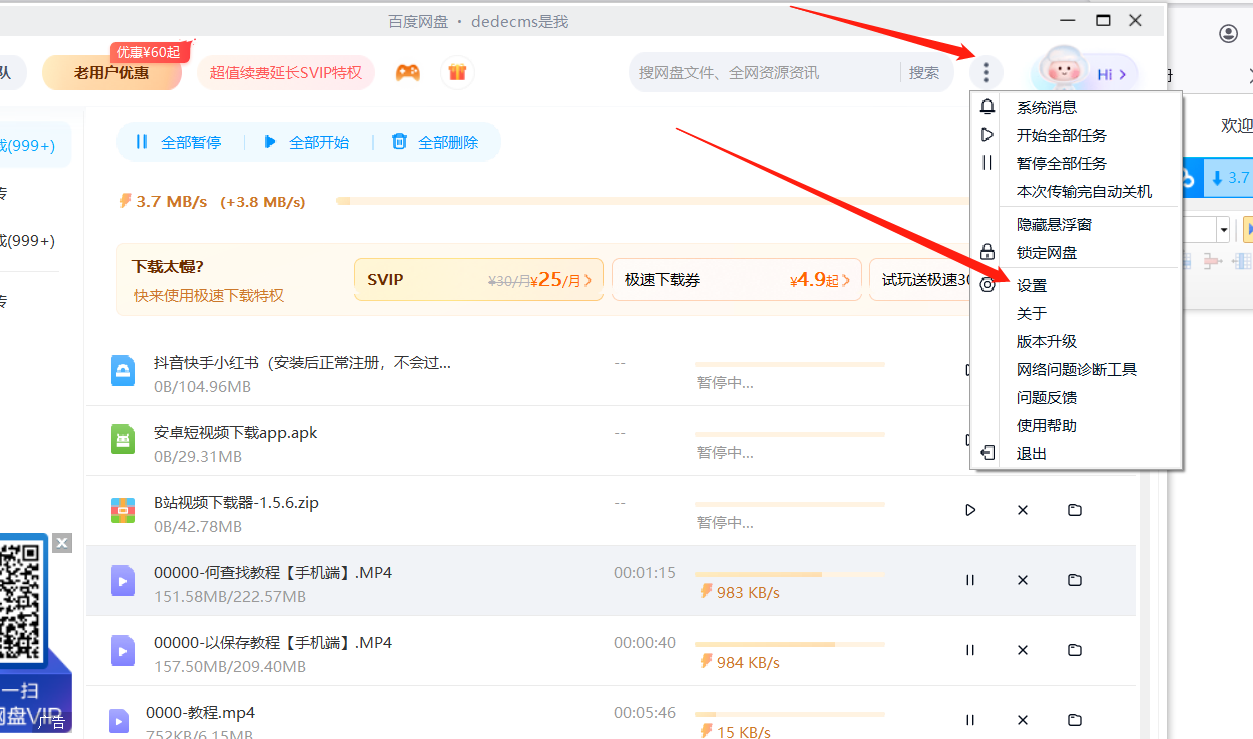Click 快来使用极速下载特权 link
This screenshot has height=739, width=1253.
(209, 295)
